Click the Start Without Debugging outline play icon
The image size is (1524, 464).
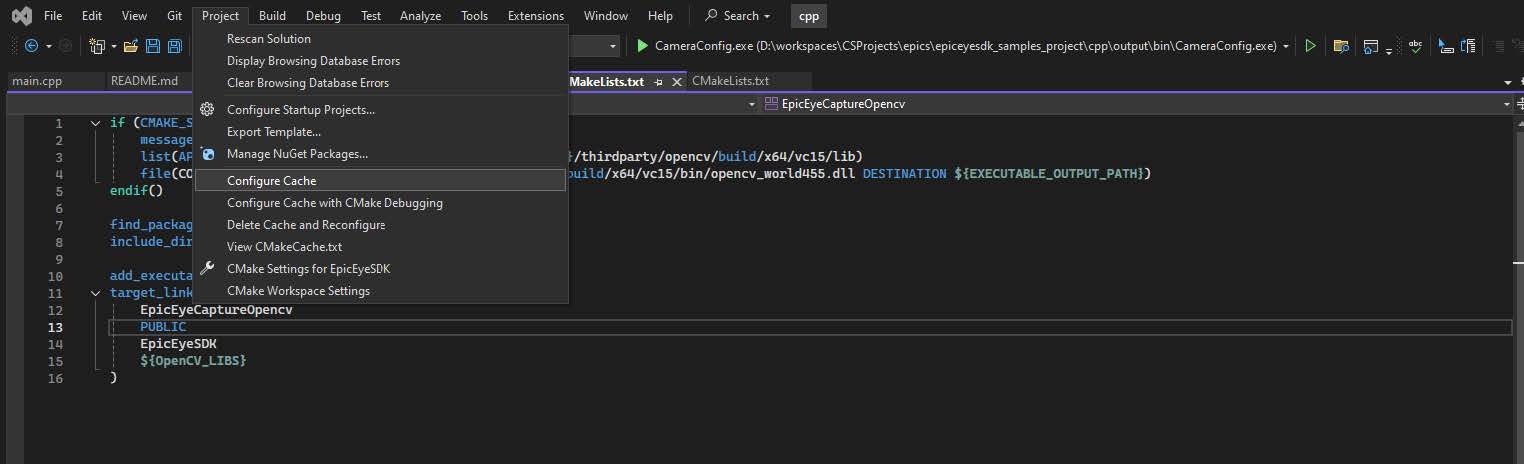pyautogui.click(x=1310, y=46)
